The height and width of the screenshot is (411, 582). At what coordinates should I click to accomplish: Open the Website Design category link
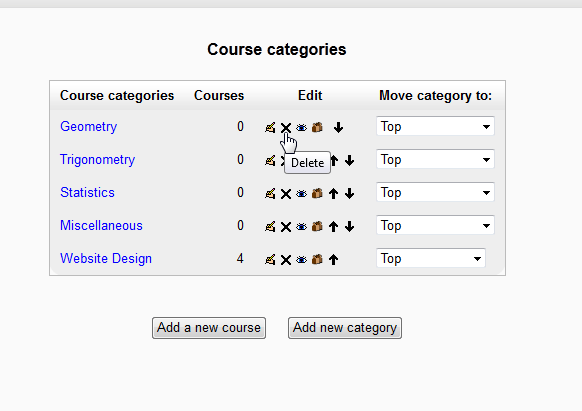(x=106, y=259)
